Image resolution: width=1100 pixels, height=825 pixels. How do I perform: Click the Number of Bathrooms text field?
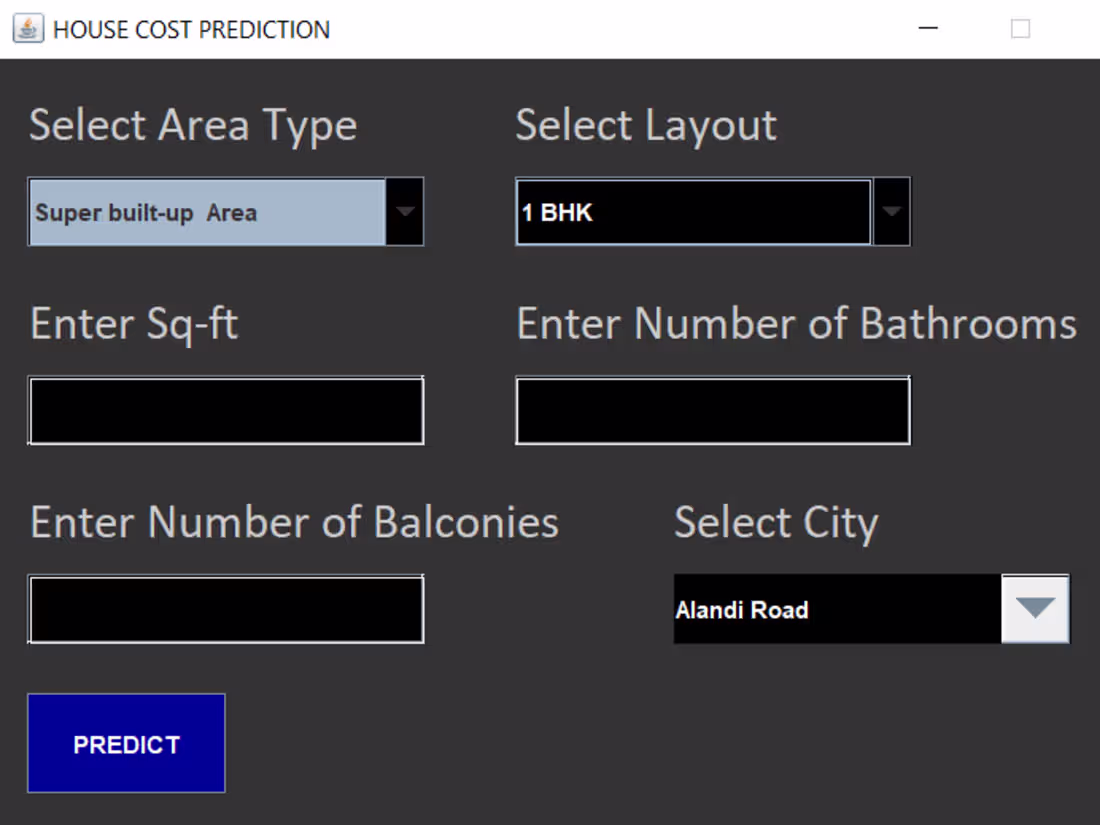pos(712,410)
